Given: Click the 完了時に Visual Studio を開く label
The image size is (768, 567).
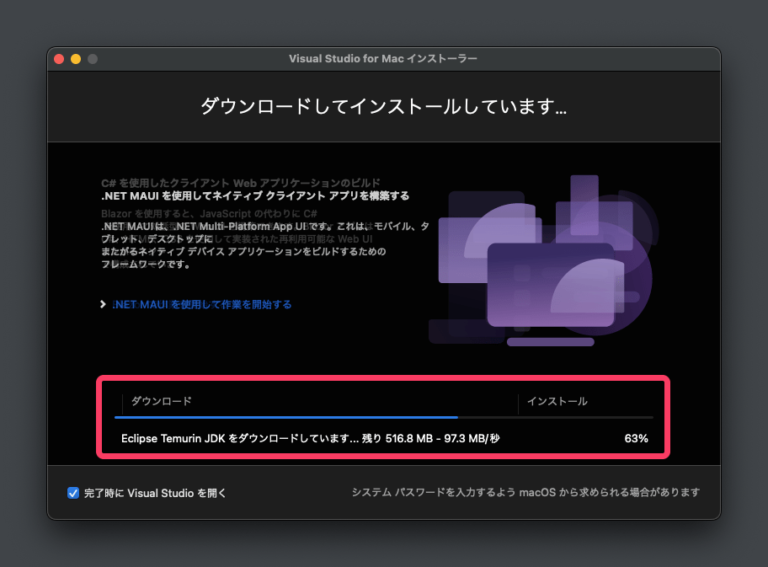Looking at the screenshot, I should [155, 493].
